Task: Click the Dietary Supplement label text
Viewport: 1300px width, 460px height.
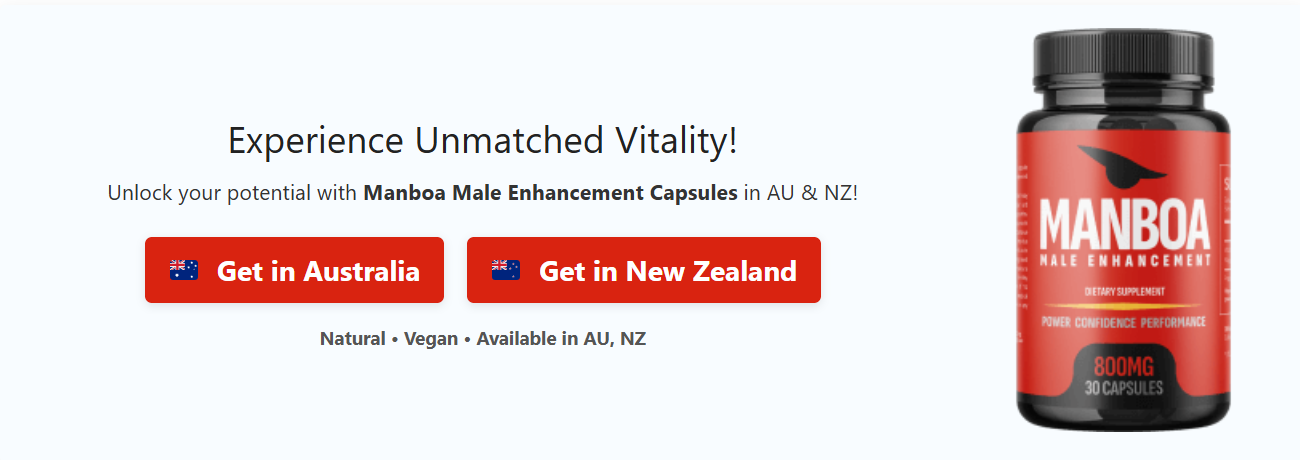Action: pyautogui.click(x=1124, y=291)
